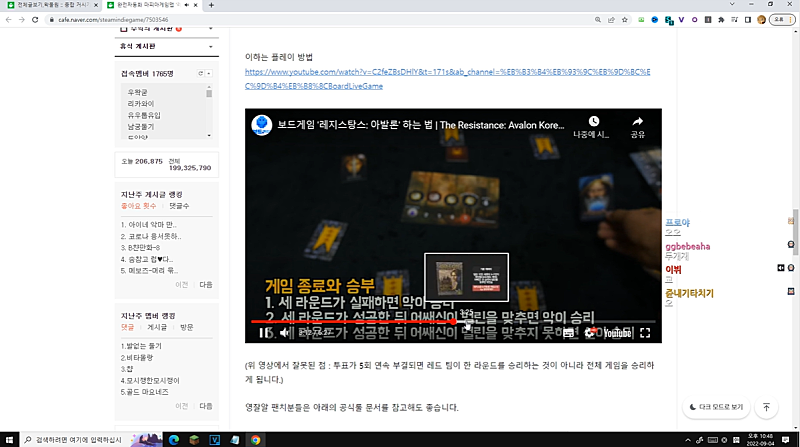Refresh the connected members list
Screen dimensions: 800x447
pos(201,73)
